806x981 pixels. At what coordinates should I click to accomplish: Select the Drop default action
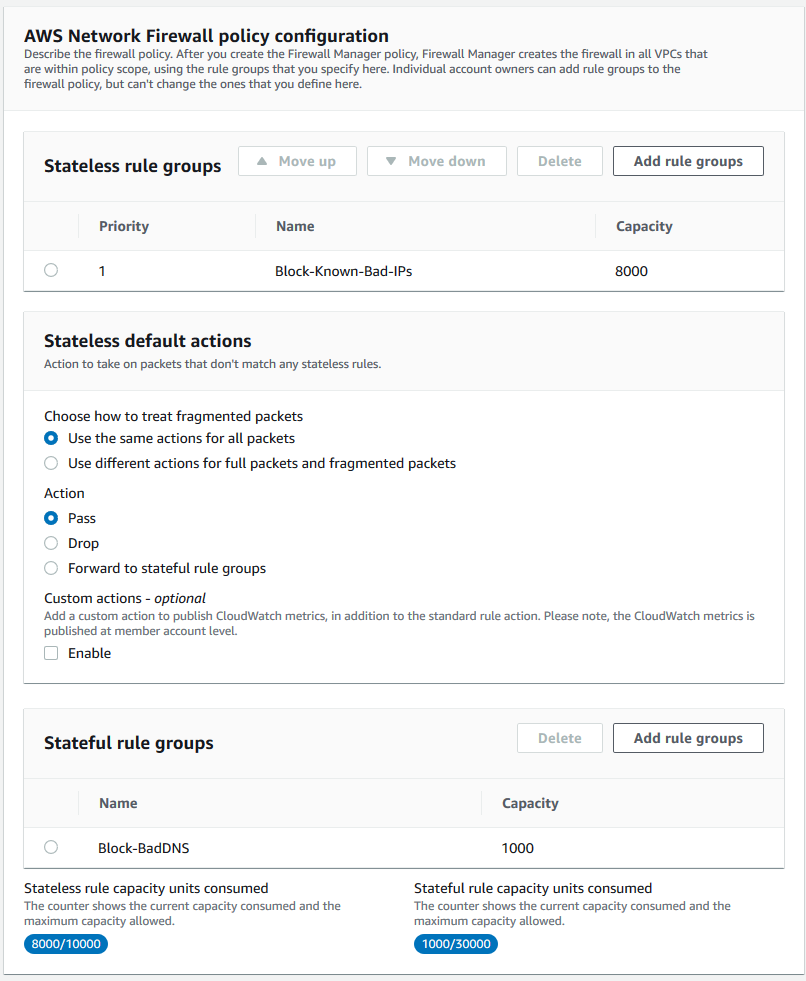(x=51, y=543)
